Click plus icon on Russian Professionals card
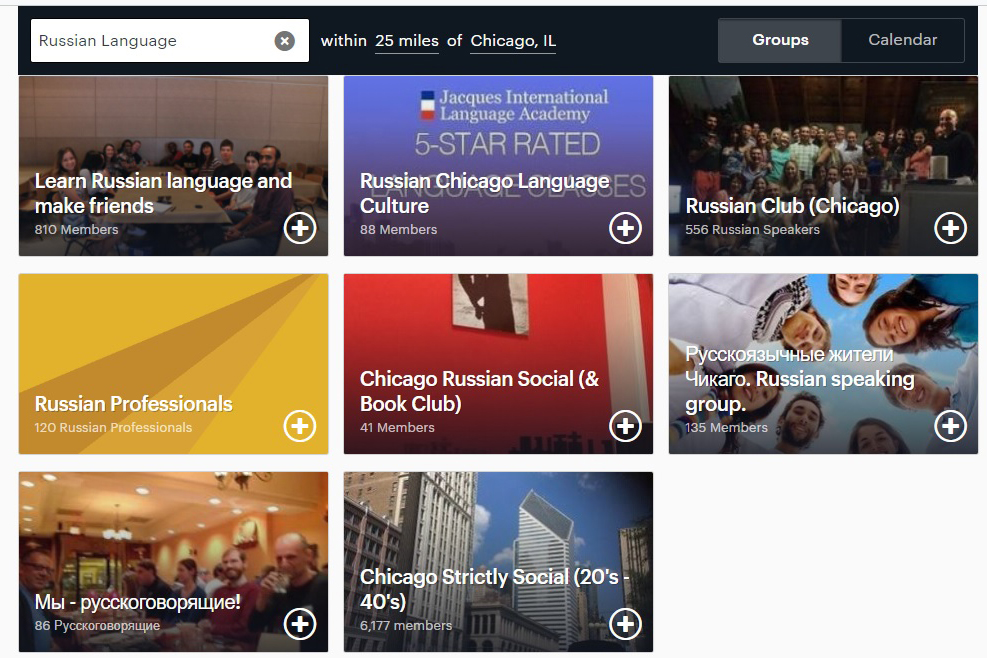 point(300,426)
